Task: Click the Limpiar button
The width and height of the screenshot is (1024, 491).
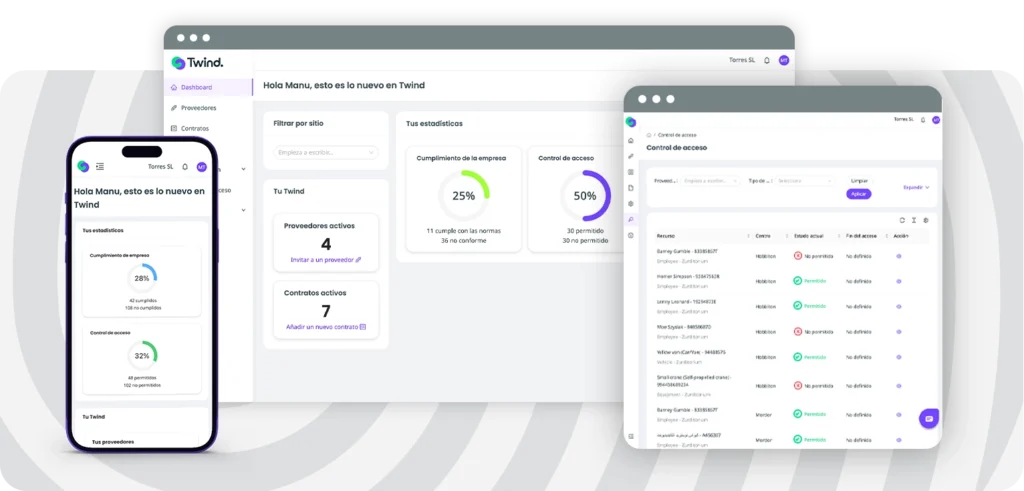Action: [x=859, y=180]
